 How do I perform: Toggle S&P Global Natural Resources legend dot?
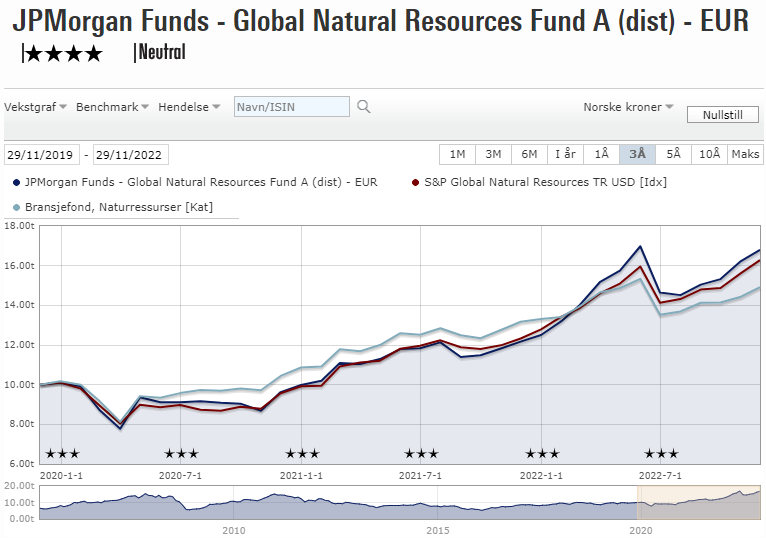415,183
